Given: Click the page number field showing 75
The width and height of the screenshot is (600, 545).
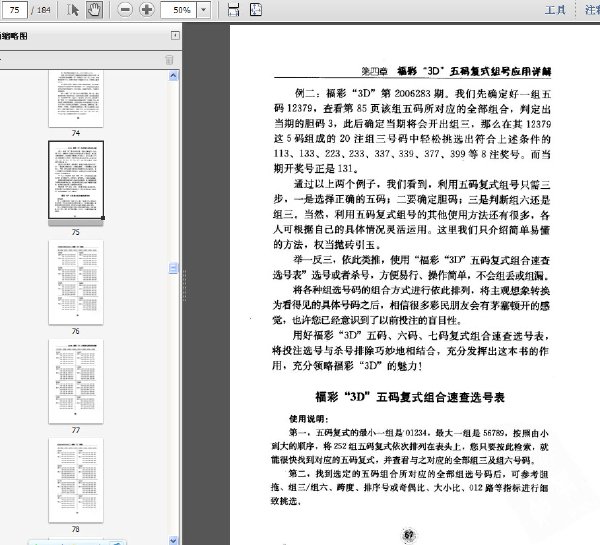Looking at the screenshot, I should coord(14,10).
